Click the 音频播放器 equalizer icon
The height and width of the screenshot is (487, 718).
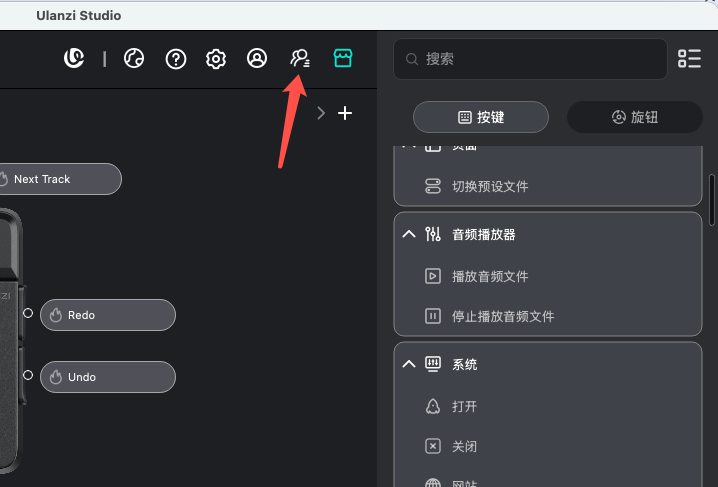click(433, 234)
